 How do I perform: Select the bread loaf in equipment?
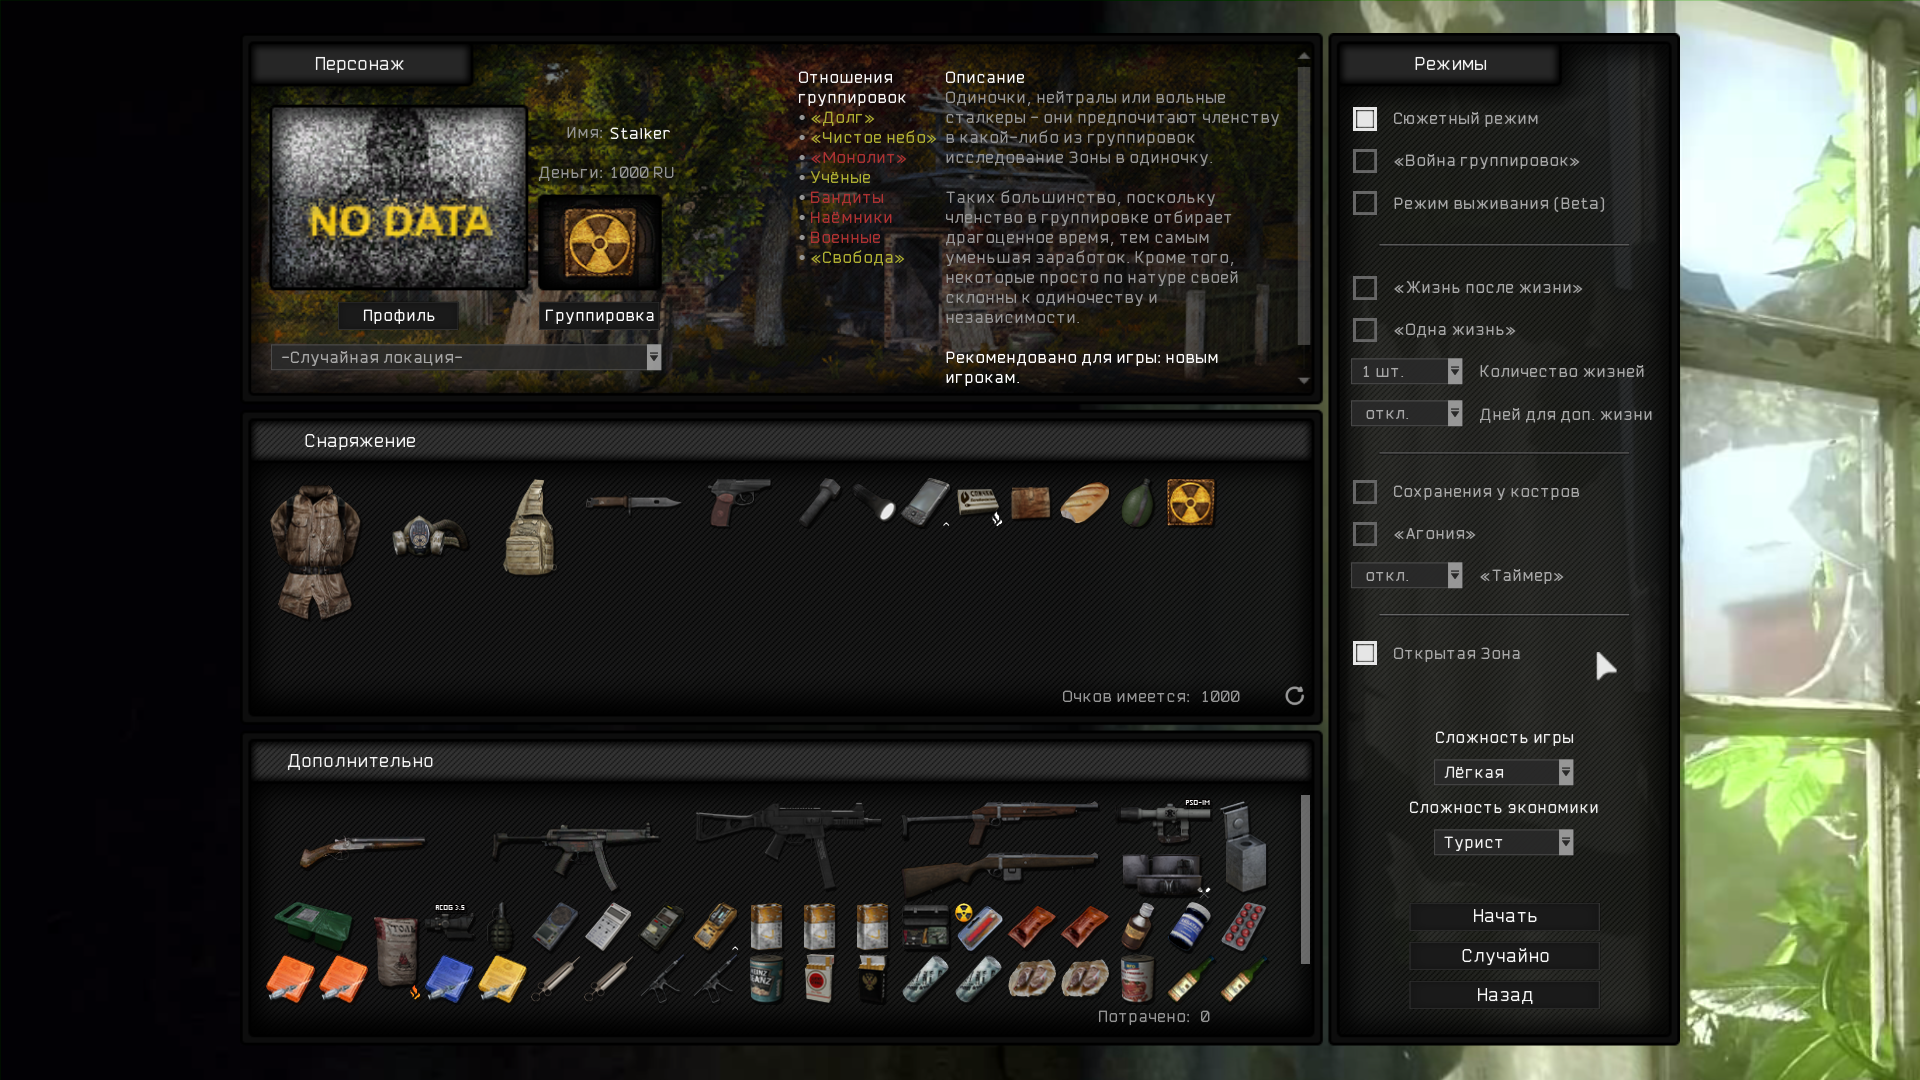[1085, 503]
